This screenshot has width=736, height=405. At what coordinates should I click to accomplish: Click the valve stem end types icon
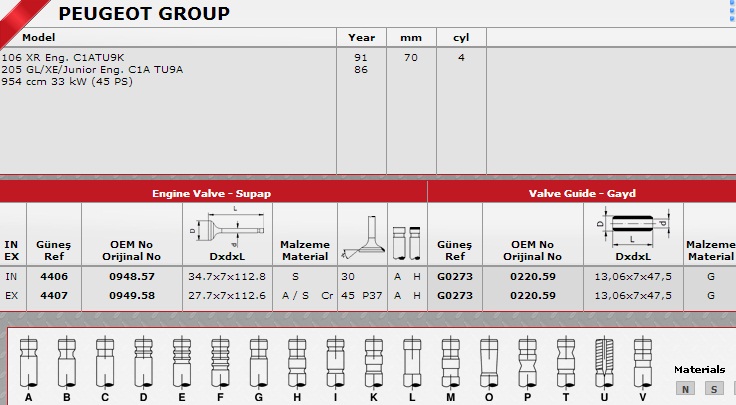pyautogui.click(x=406, y=243)
